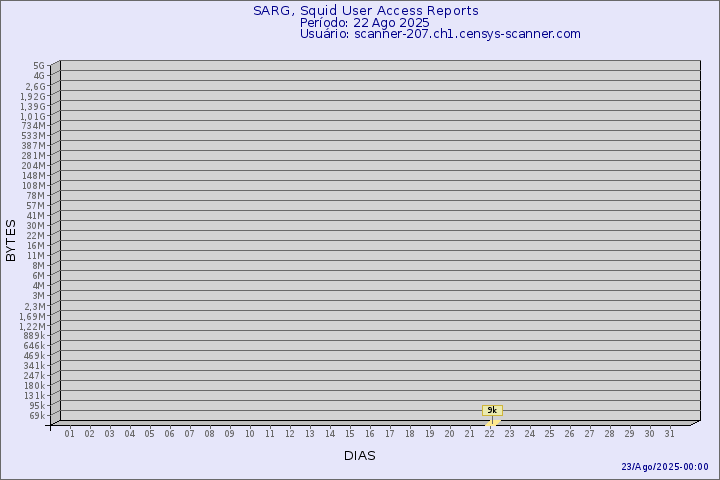Click the '4G' y-axis value
Image resolution: width=720 pixels, height=480 pixels.
39,76
